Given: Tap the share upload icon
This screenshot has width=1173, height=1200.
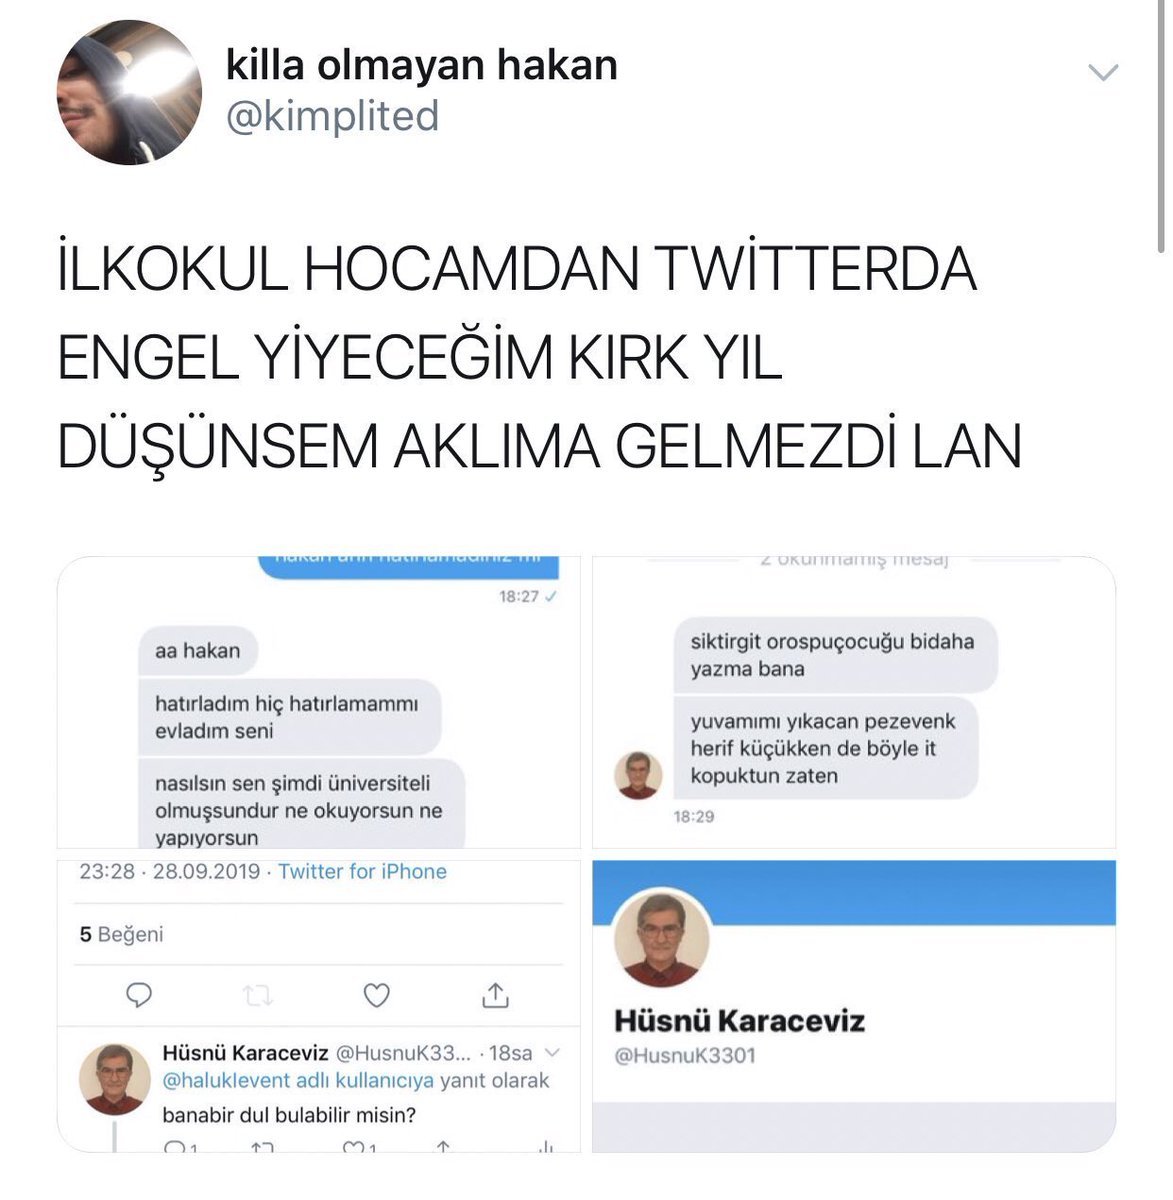Looking at the screenshot, I should pos(495,994).
